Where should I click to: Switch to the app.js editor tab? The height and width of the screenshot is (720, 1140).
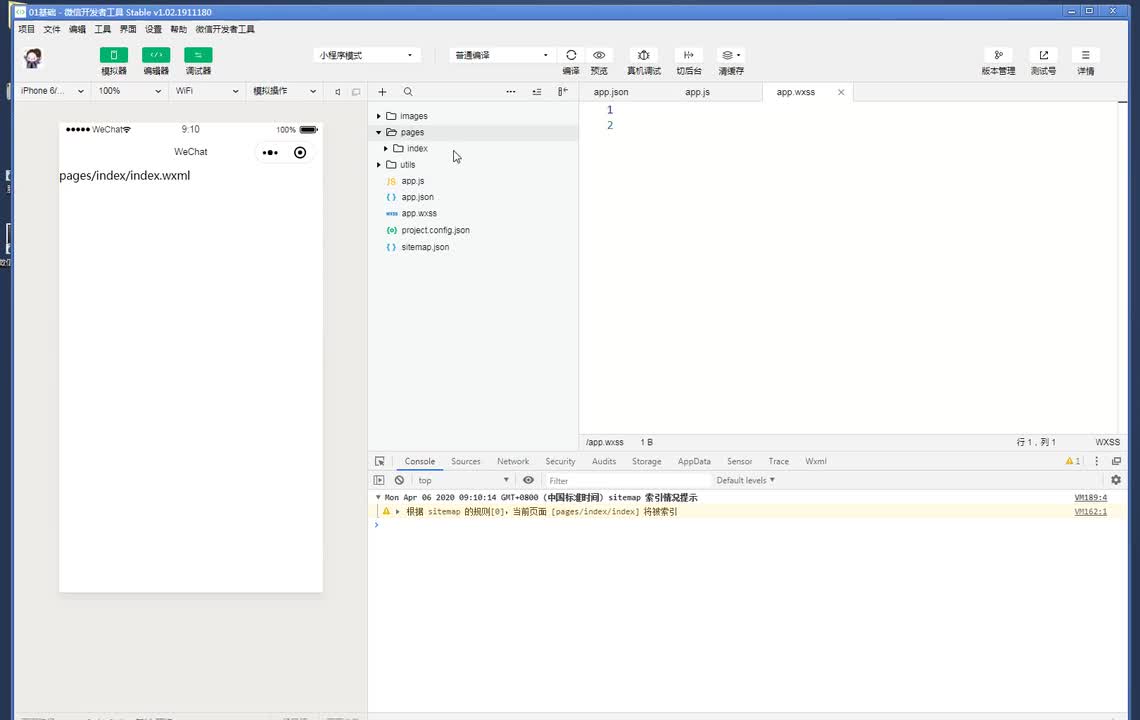point(697,92)
